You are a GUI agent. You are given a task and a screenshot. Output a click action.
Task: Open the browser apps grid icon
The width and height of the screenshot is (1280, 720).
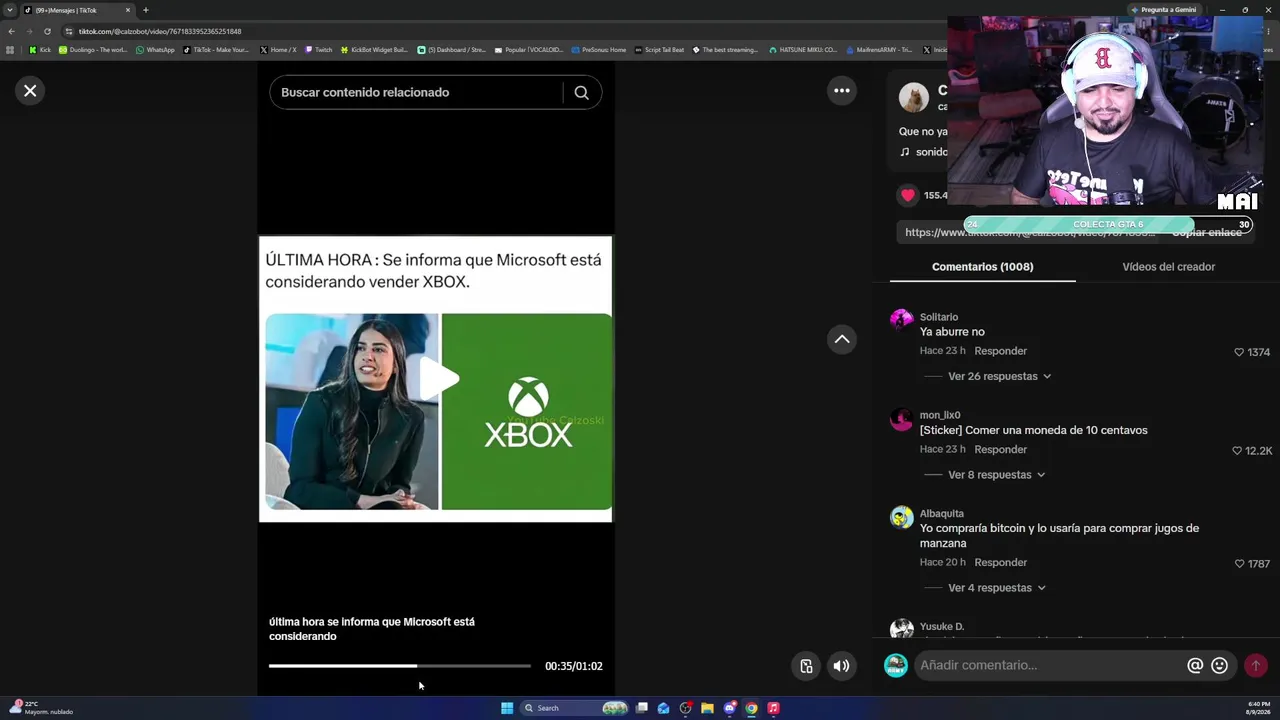[x=10, y=50]
